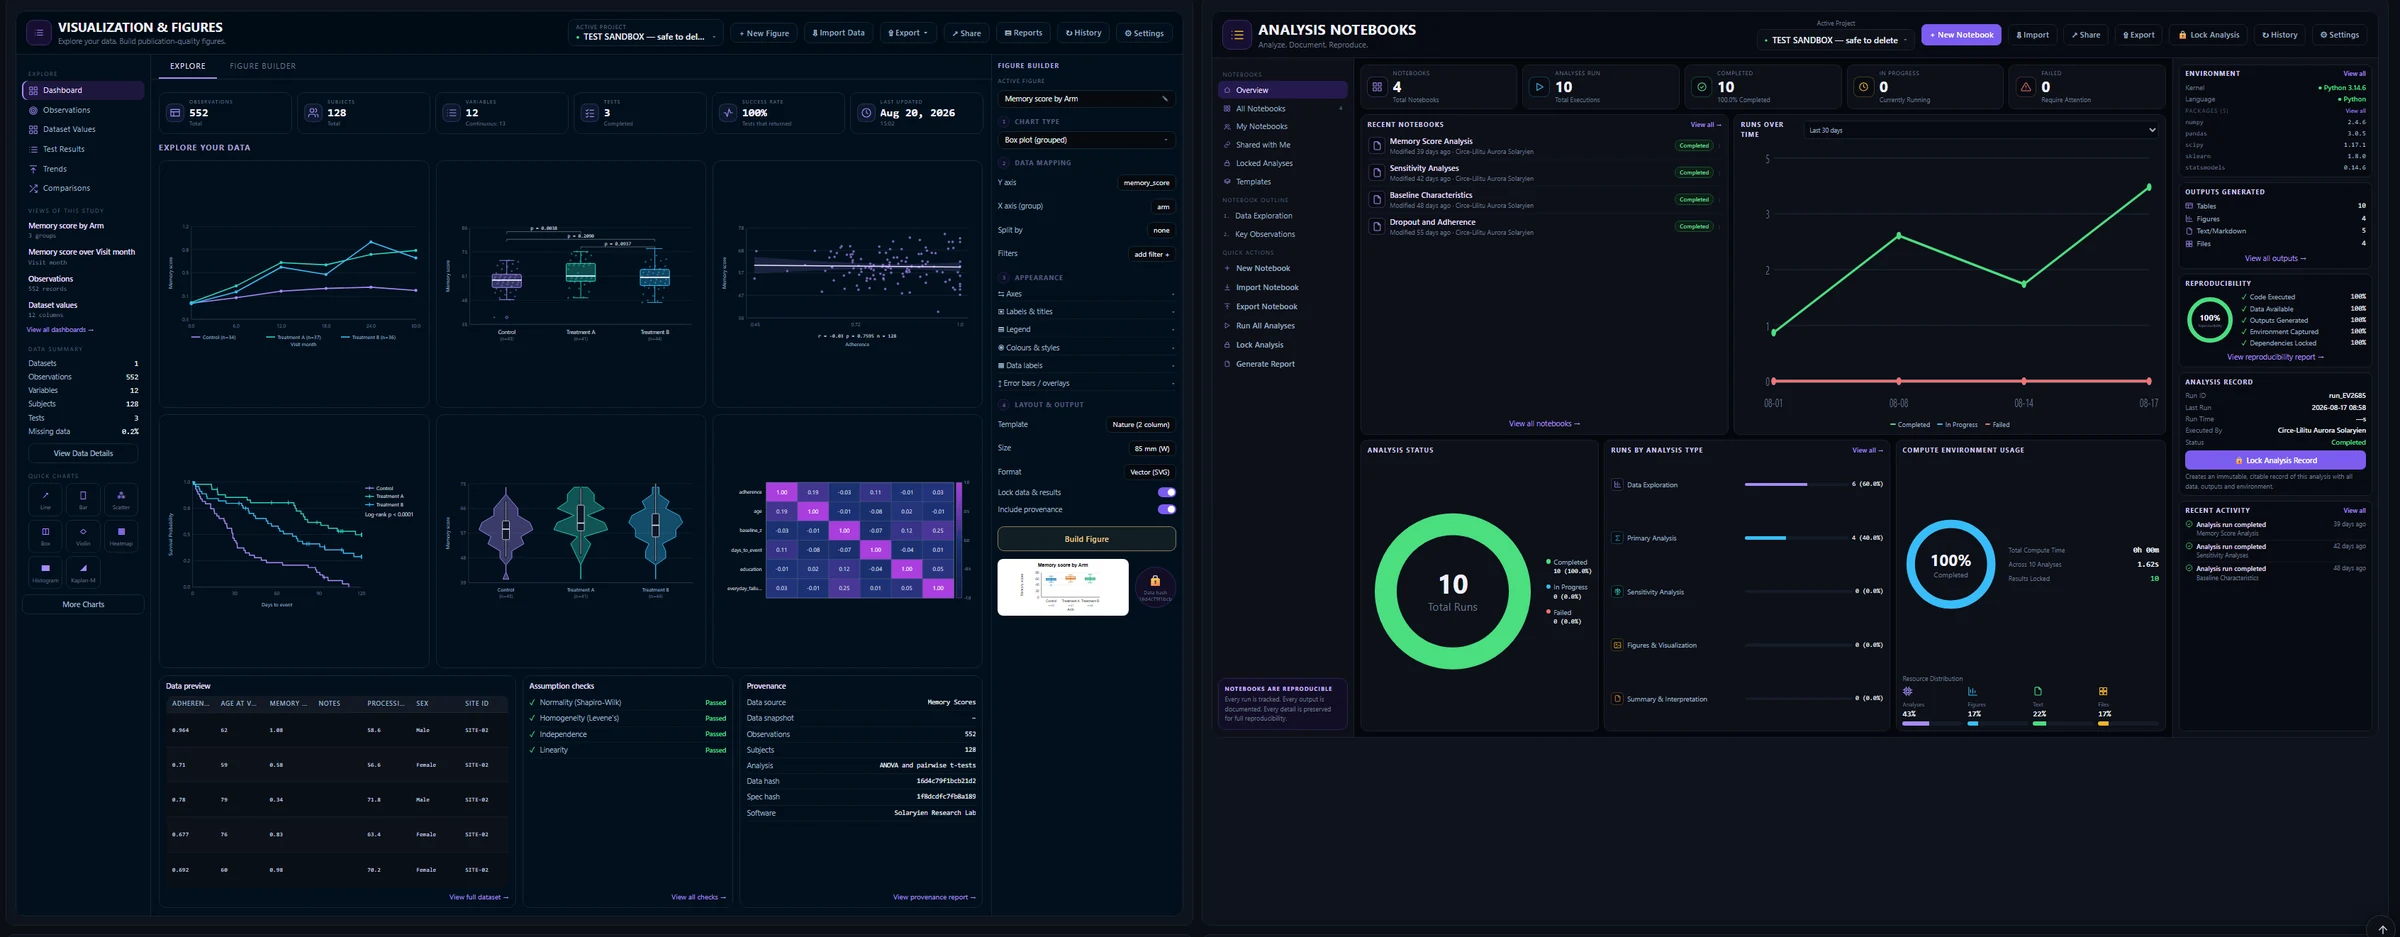Screen dimensions: 2400x937
Task: Open the Analysis Notebooks hamburger menu icon
Action: pos(1237,35)
